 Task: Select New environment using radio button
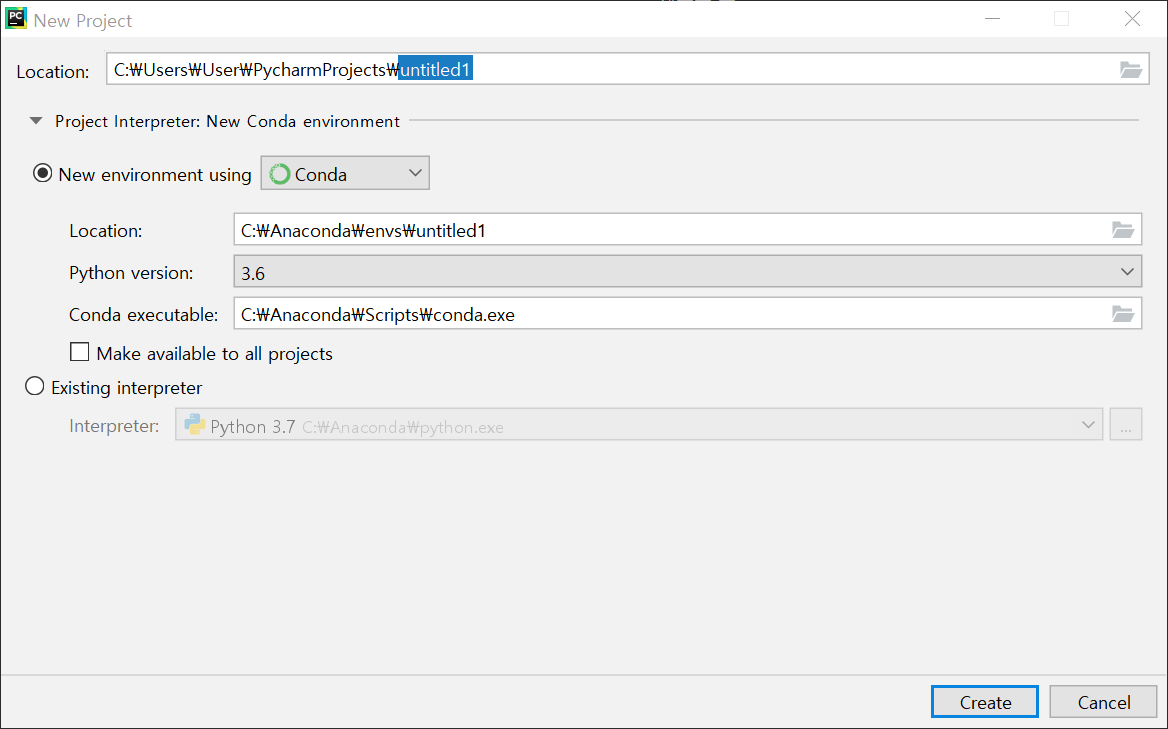pos(42,174)
